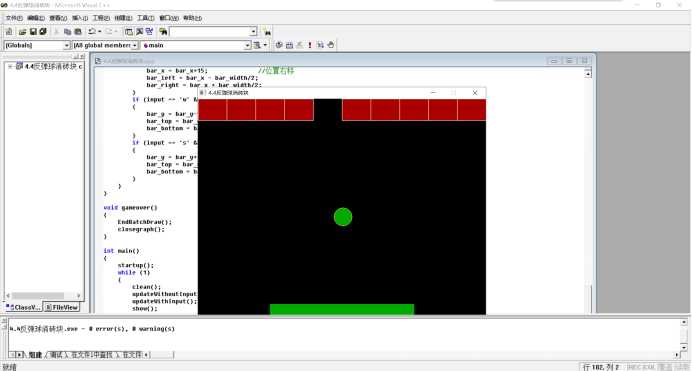This screenshot has width=692, height=371.
Task: Open the 窗口(W) menu
Action: point(169,18)
